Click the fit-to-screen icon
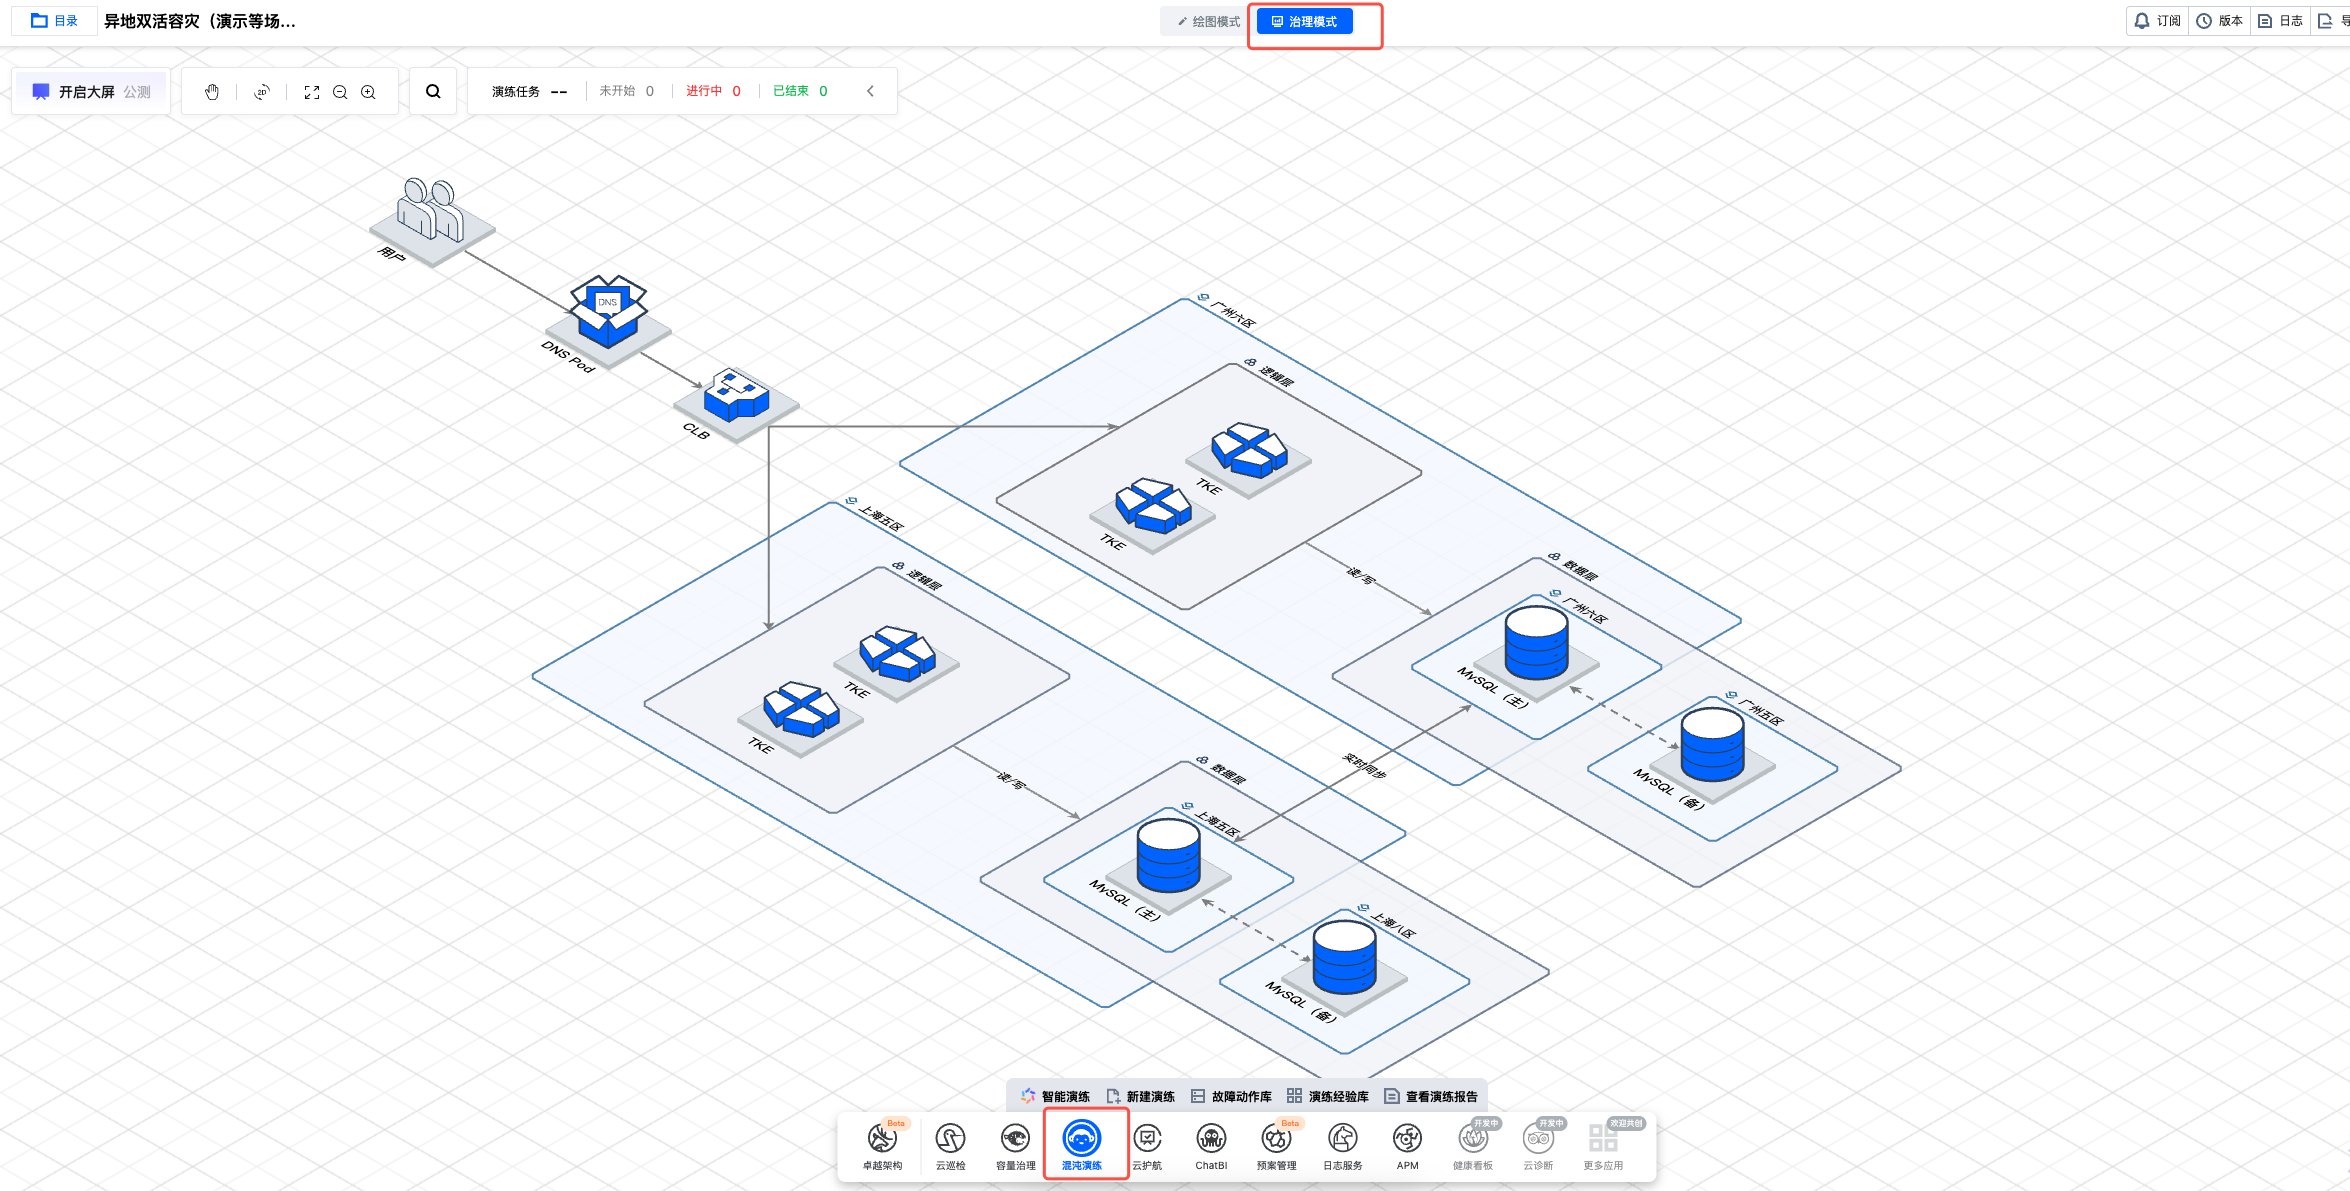This screenshot has height=1191, width=2350. point(312,92)
